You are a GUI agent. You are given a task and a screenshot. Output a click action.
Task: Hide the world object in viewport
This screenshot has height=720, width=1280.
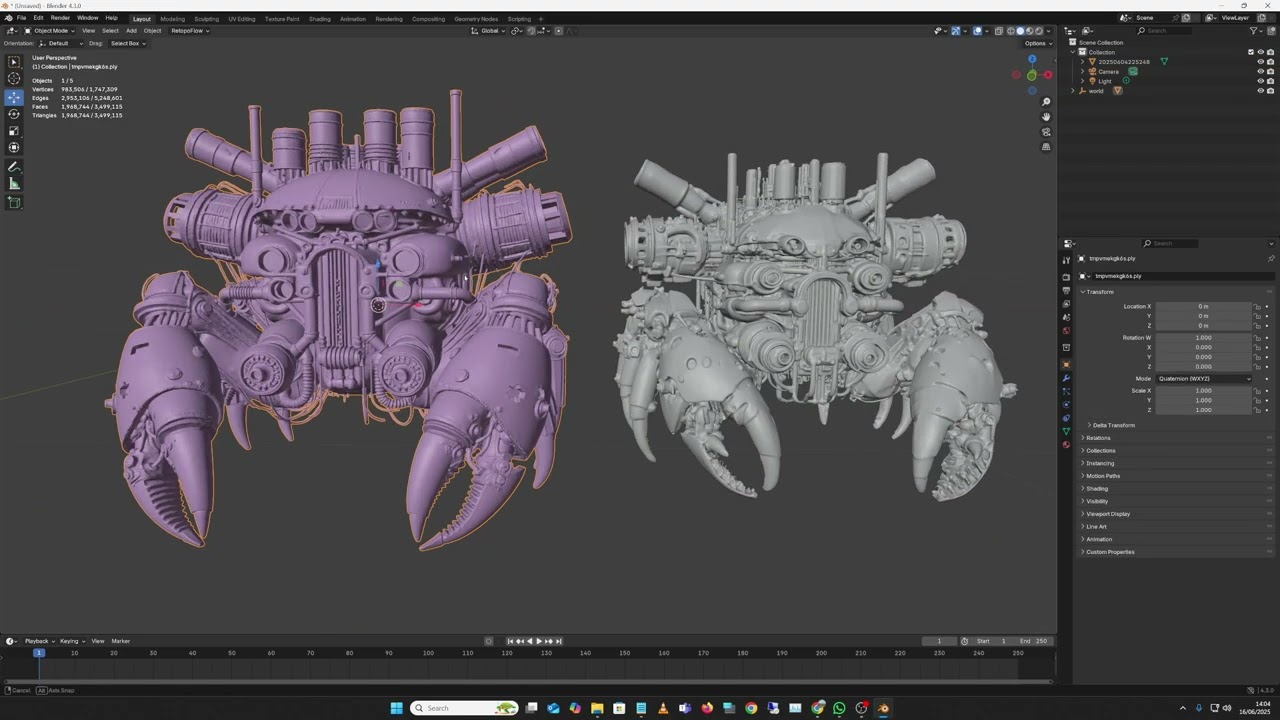[1260, 91]
